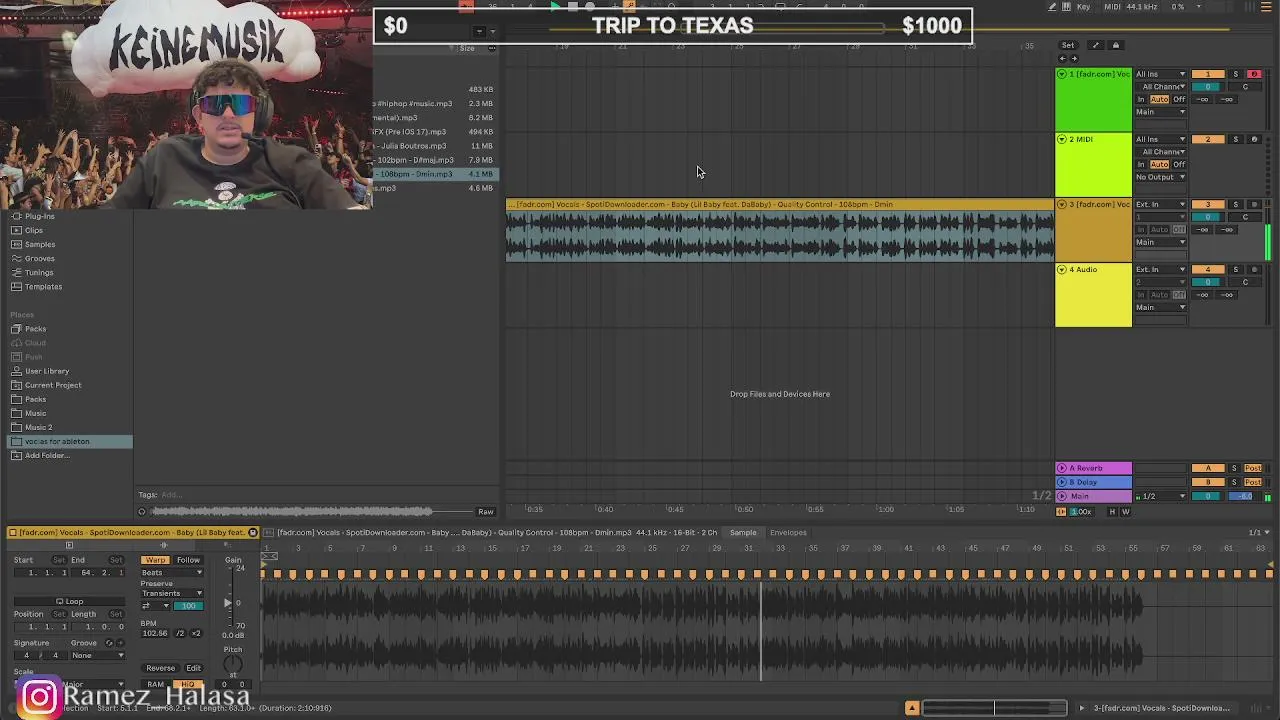This screenshot has height=720, width=1280.
Task: Click track 1 volume value field
Action: click(1207, 87)
